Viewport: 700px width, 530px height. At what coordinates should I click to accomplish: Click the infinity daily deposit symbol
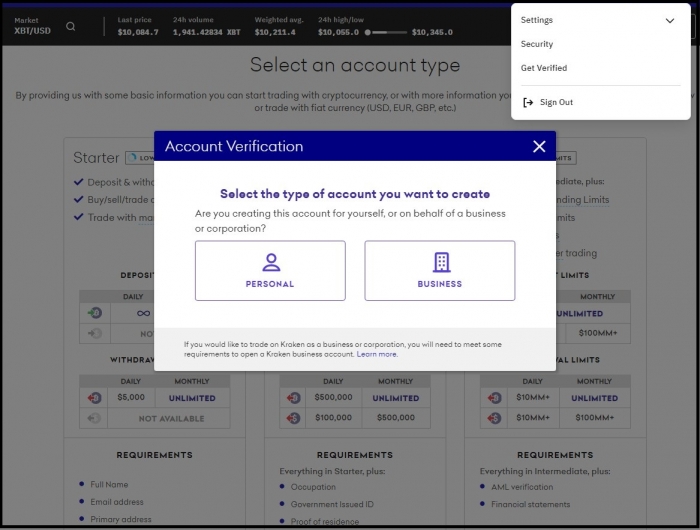point(143,313)
